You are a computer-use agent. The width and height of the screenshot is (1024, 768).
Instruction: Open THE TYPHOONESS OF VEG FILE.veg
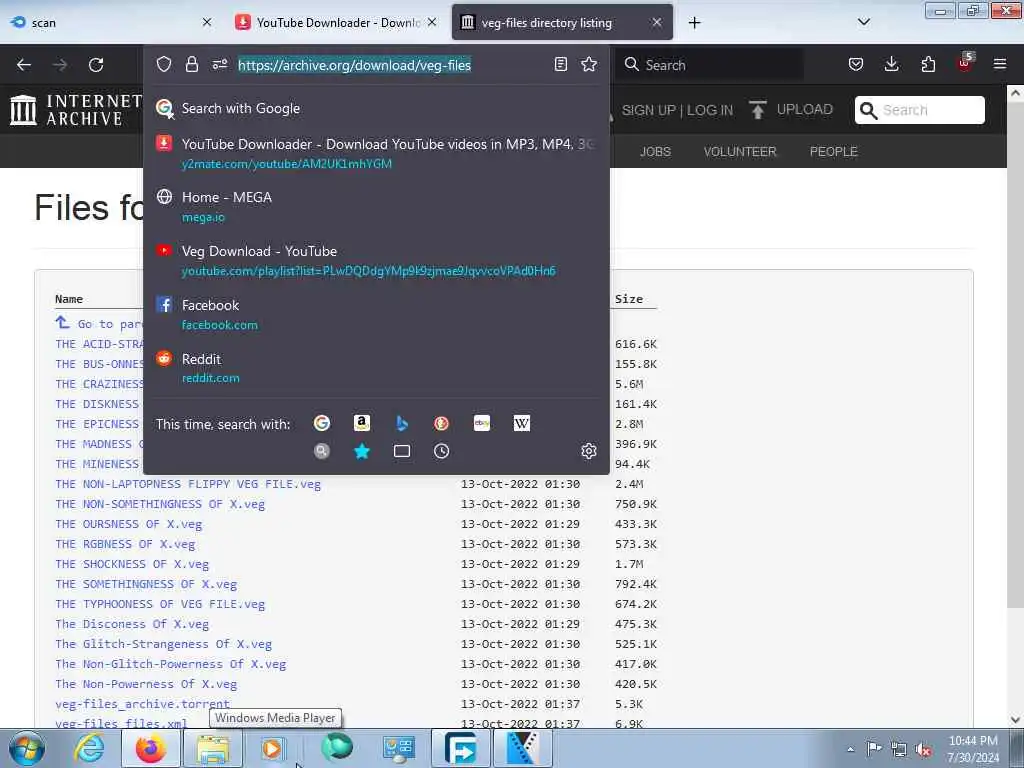coord(160,604)
